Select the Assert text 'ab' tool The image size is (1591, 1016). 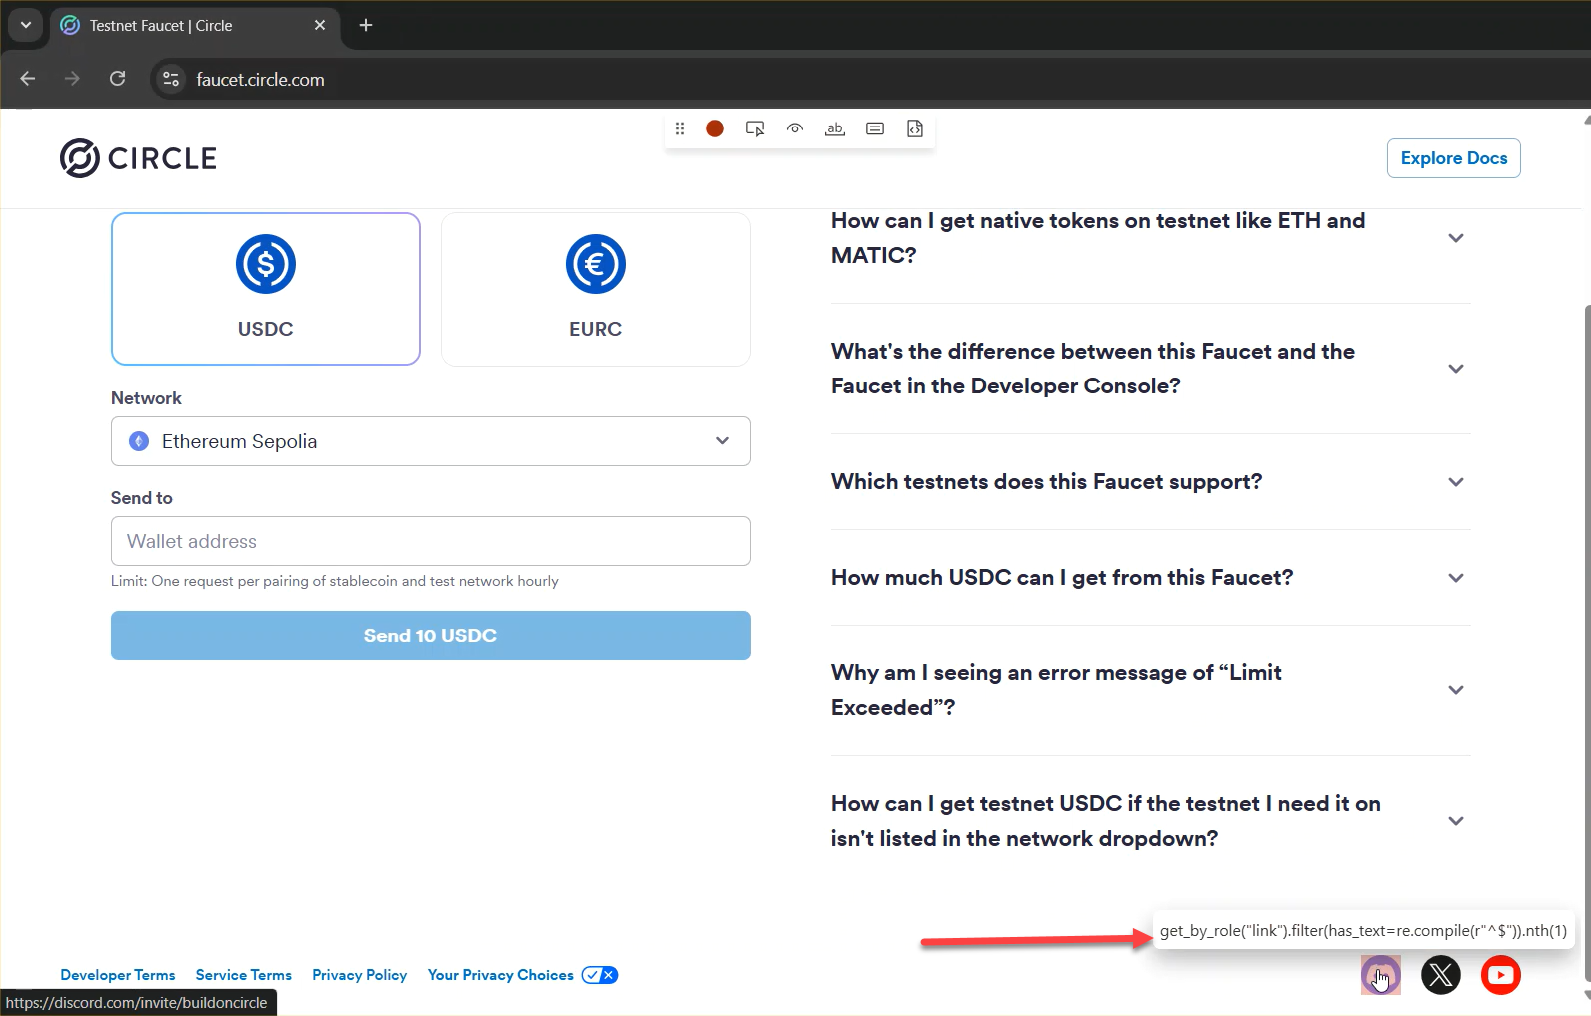pos(835,129)
